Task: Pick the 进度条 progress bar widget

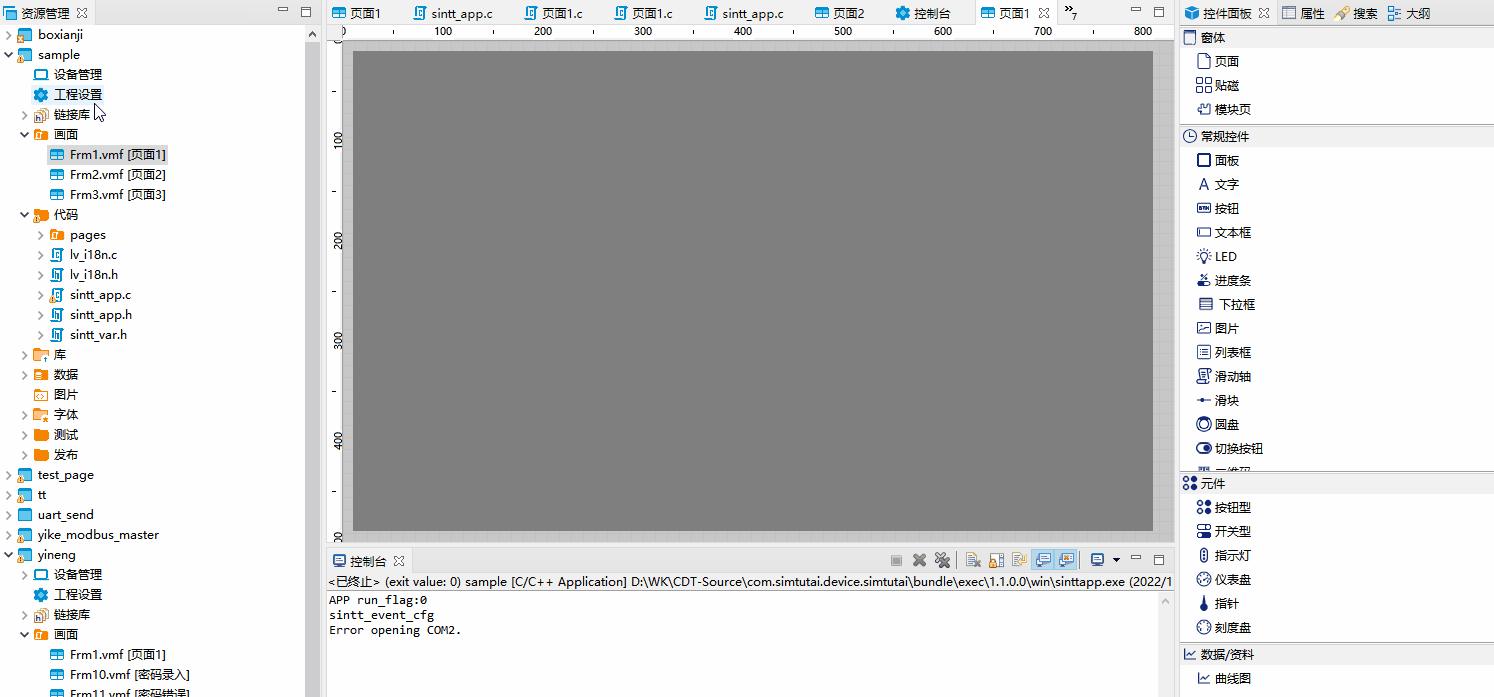Action: coord(1232,280)
